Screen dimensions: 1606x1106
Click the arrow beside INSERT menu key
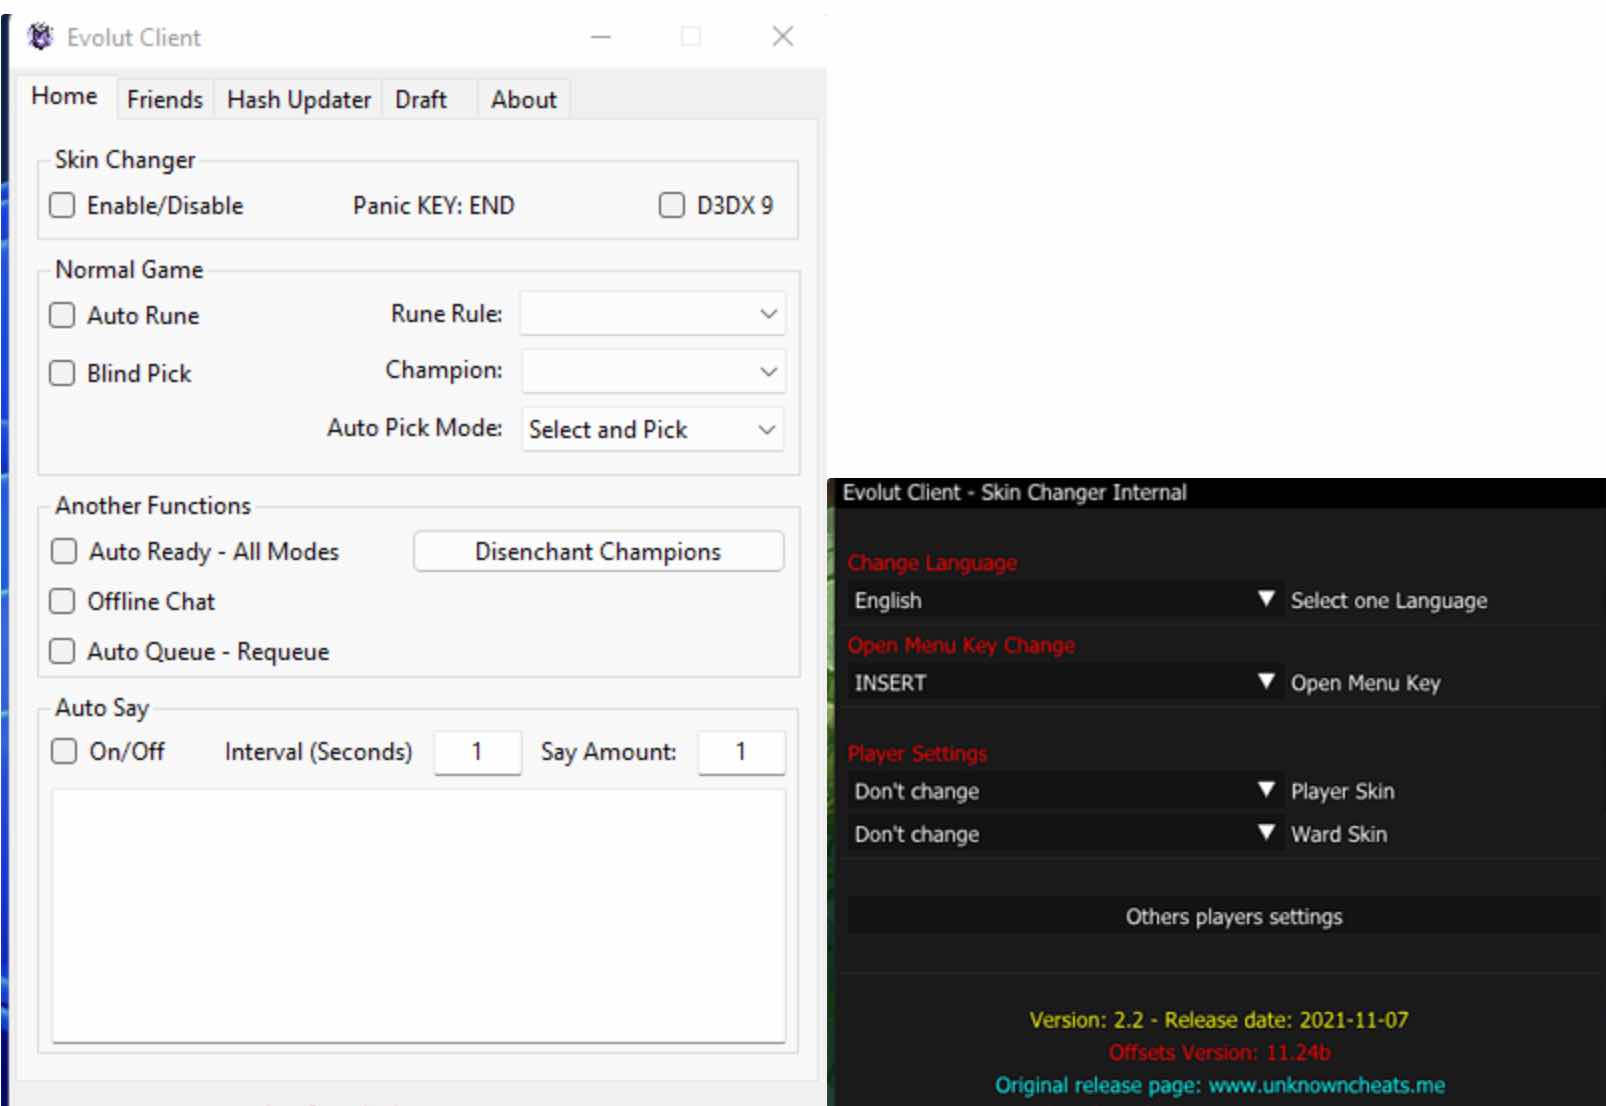point(1266,681)
